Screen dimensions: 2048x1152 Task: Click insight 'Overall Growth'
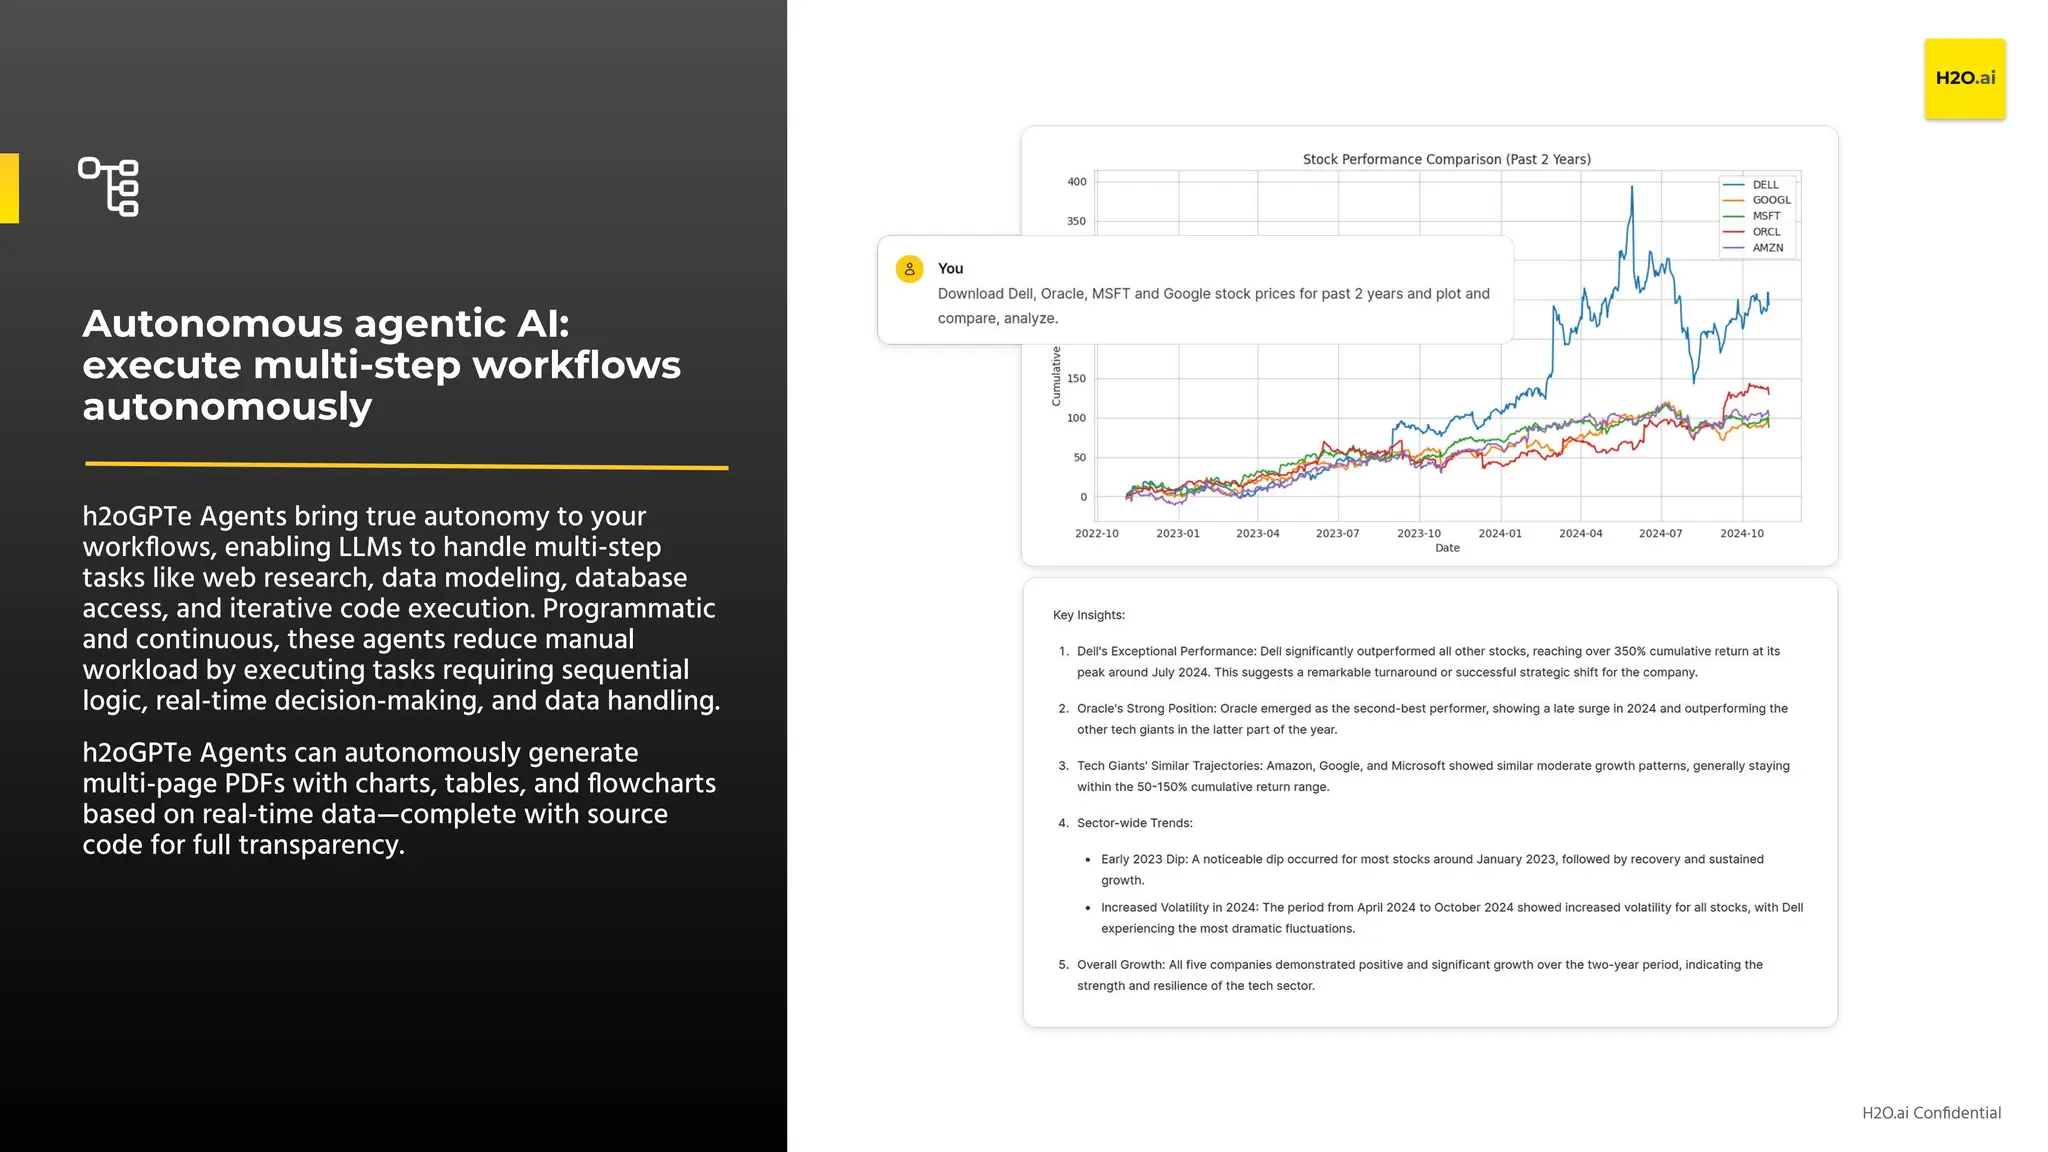1419,975
